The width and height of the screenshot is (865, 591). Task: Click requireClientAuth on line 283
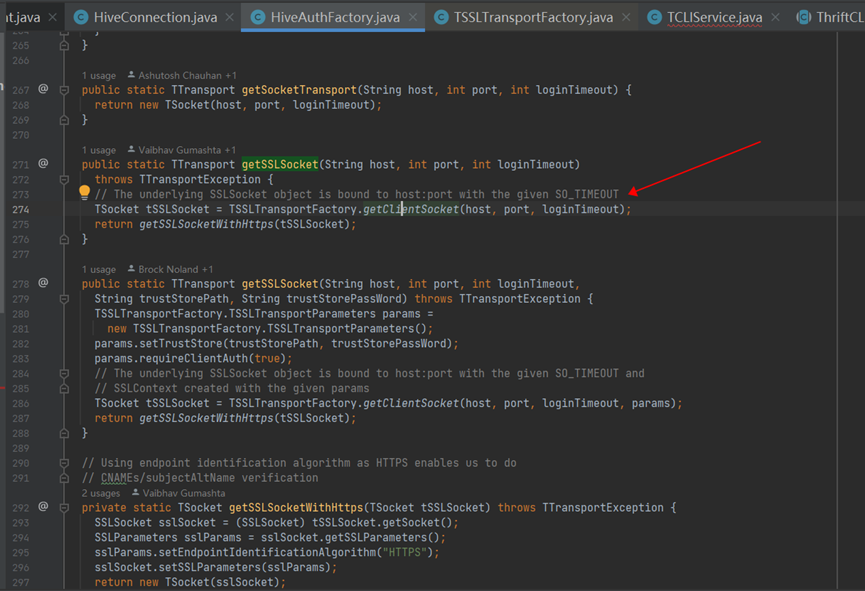[194, 358]
